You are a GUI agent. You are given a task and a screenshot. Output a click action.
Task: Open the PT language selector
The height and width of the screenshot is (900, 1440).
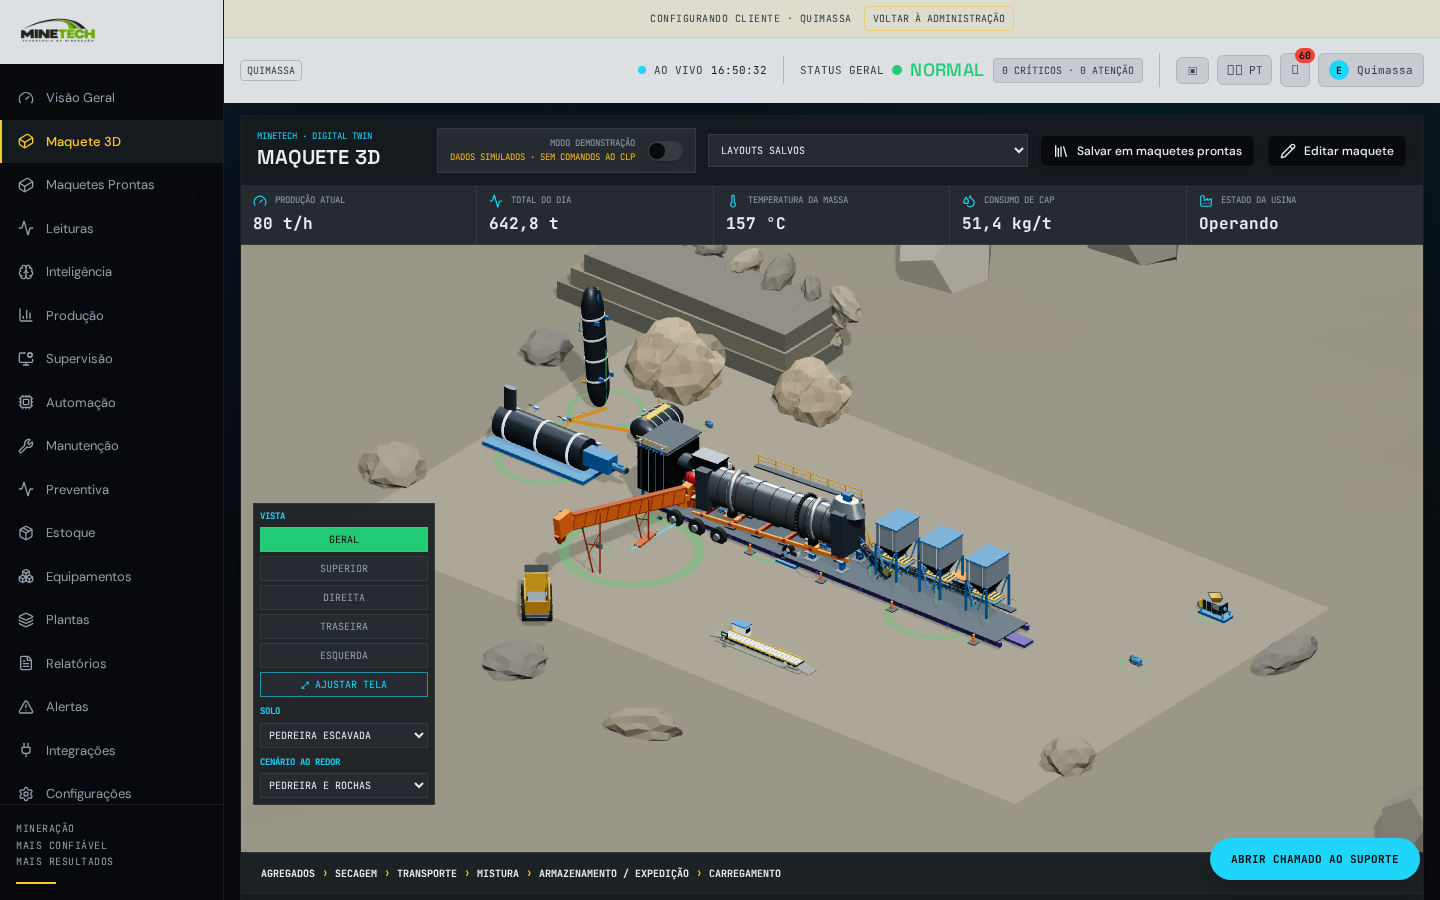pos(1244,70)
